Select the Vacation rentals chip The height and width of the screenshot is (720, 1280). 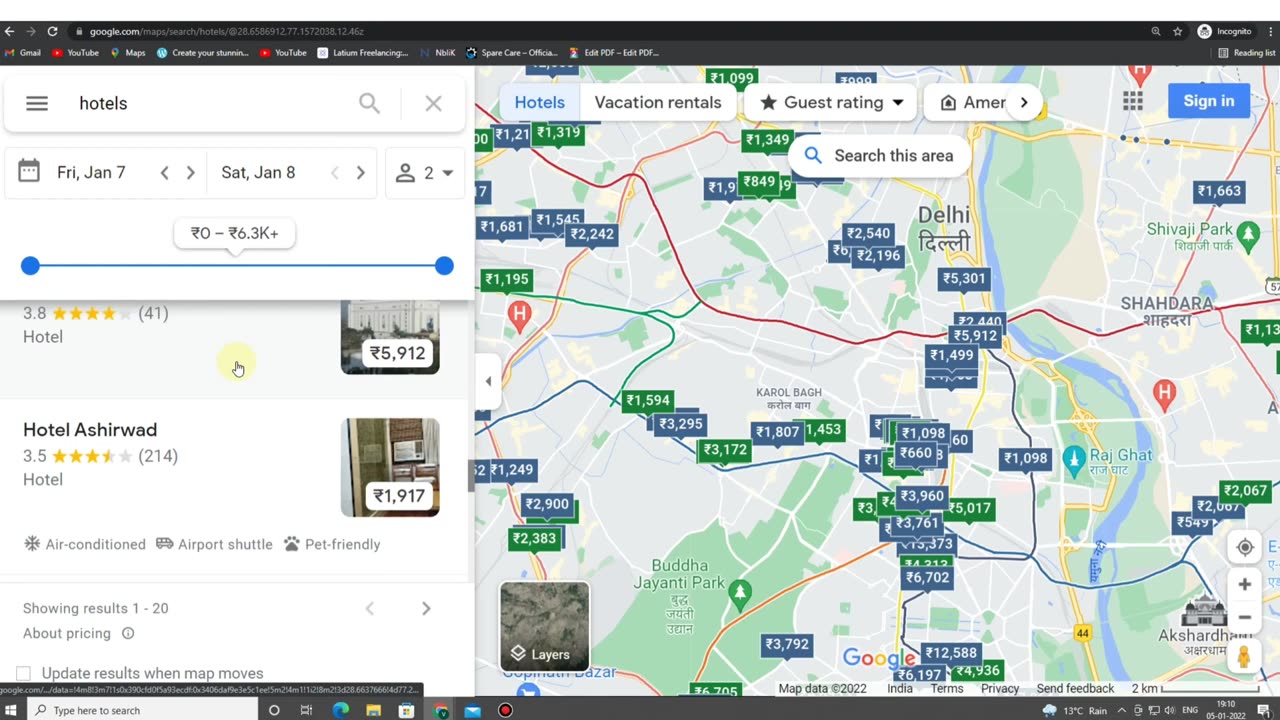(658, 102)
